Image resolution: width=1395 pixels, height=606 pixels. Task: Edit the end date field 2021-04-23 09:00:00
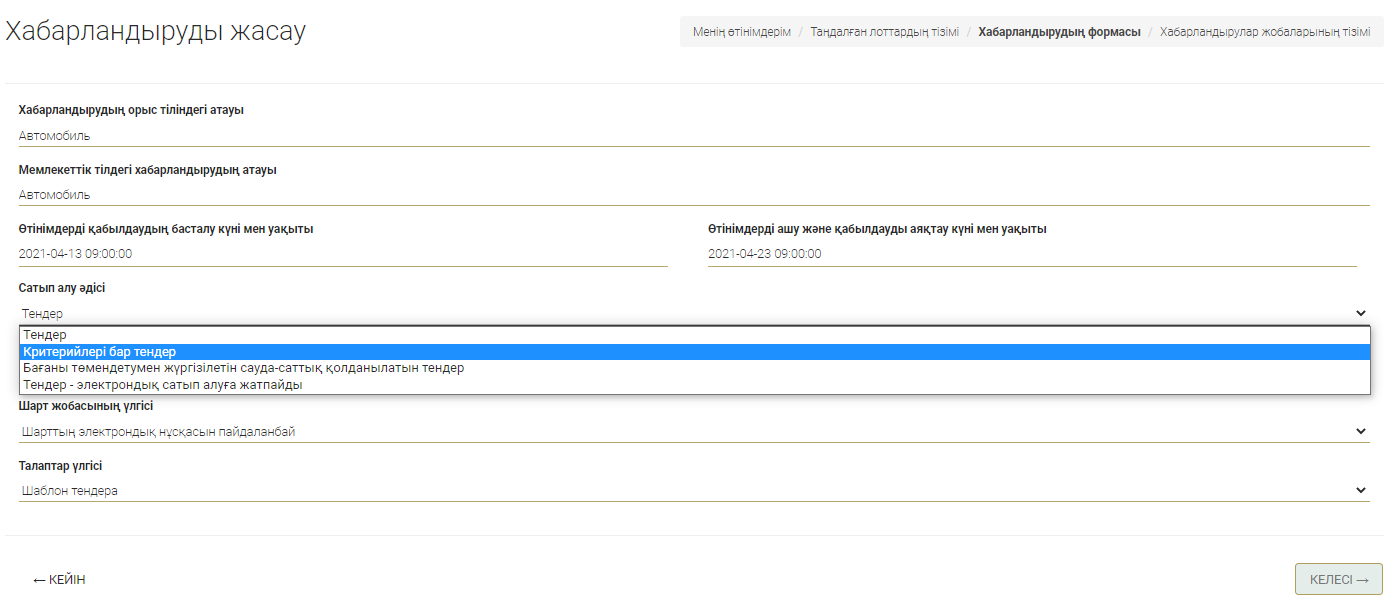[1031, 254]
